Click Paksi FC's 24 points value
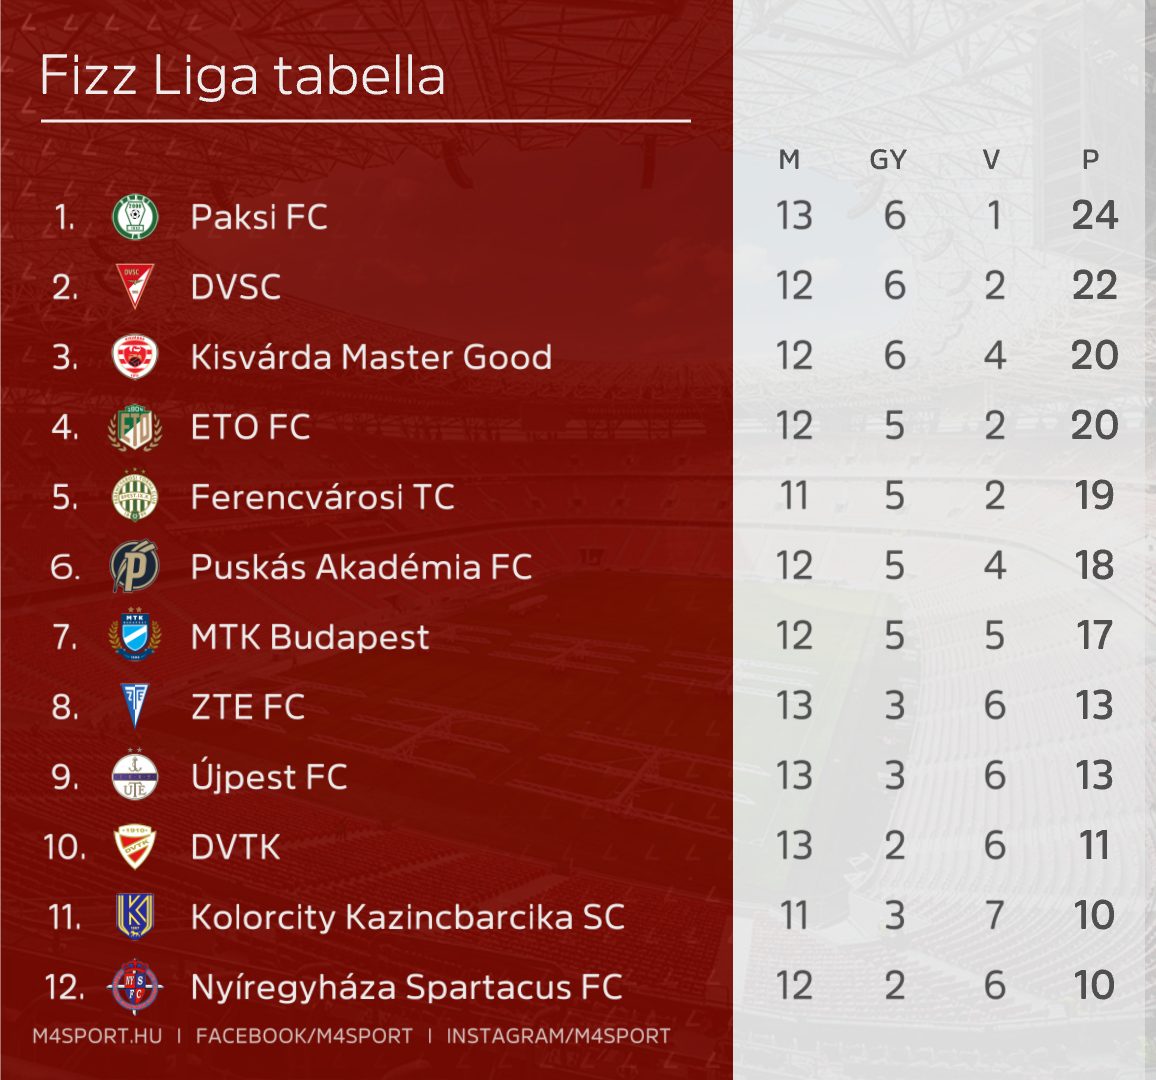 (1094, 216)
